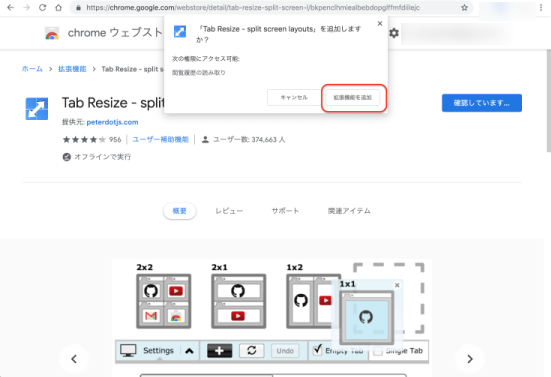Screen dimensions: 551x377
Task: Go back using the browser back arrow
Action: (x=11, y=7)
